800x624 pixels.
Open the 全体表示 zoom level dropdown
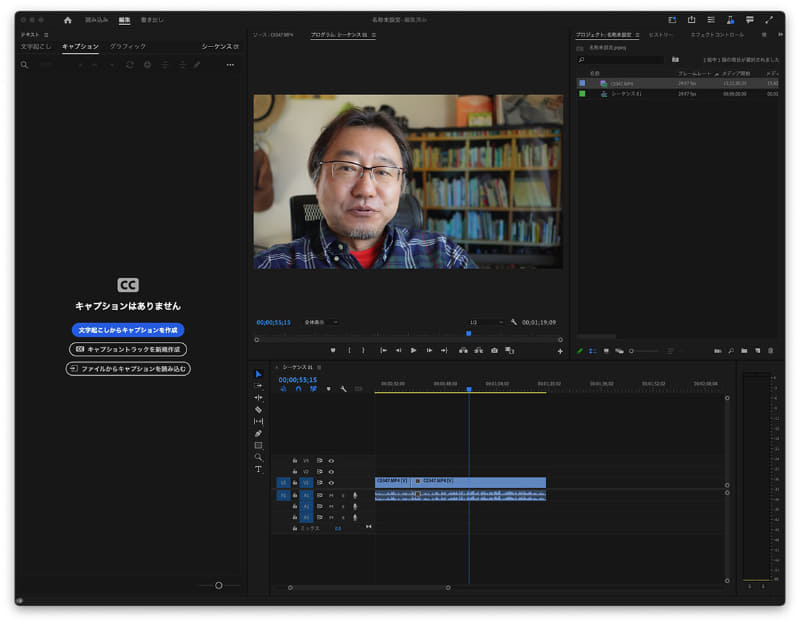pos(320,322)
